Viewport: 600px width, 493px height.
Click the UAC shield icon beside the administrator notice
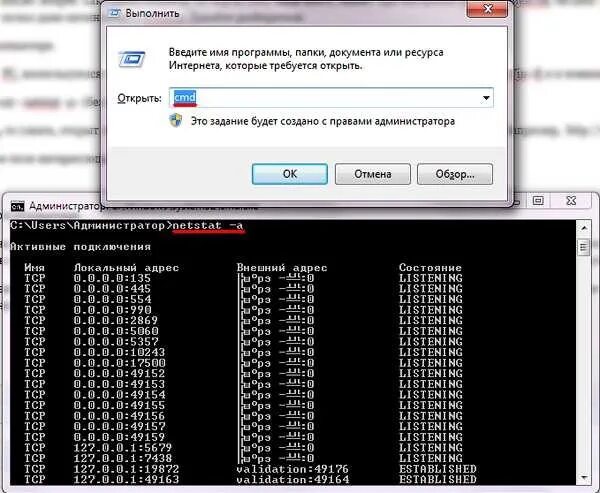tap(176, 121)
